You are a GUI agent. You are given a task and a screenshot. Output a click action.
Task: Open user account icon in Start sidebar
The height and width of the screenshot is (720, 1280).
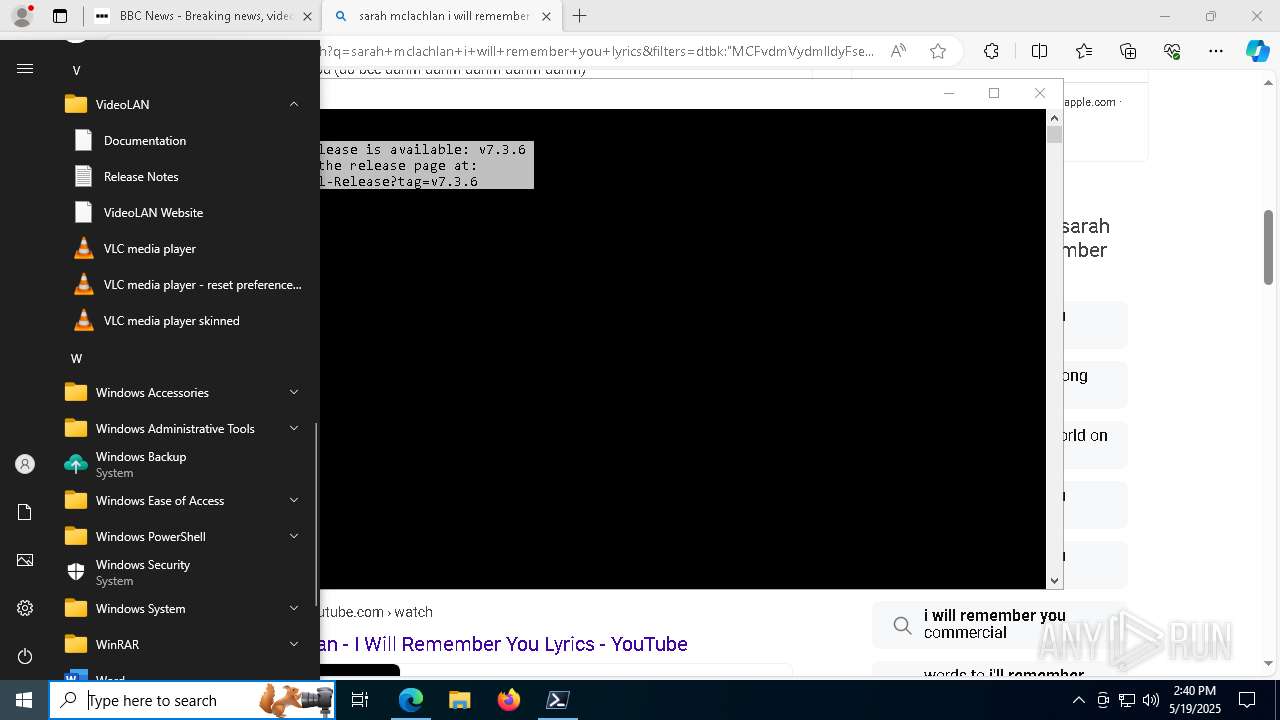coord(25,464)
